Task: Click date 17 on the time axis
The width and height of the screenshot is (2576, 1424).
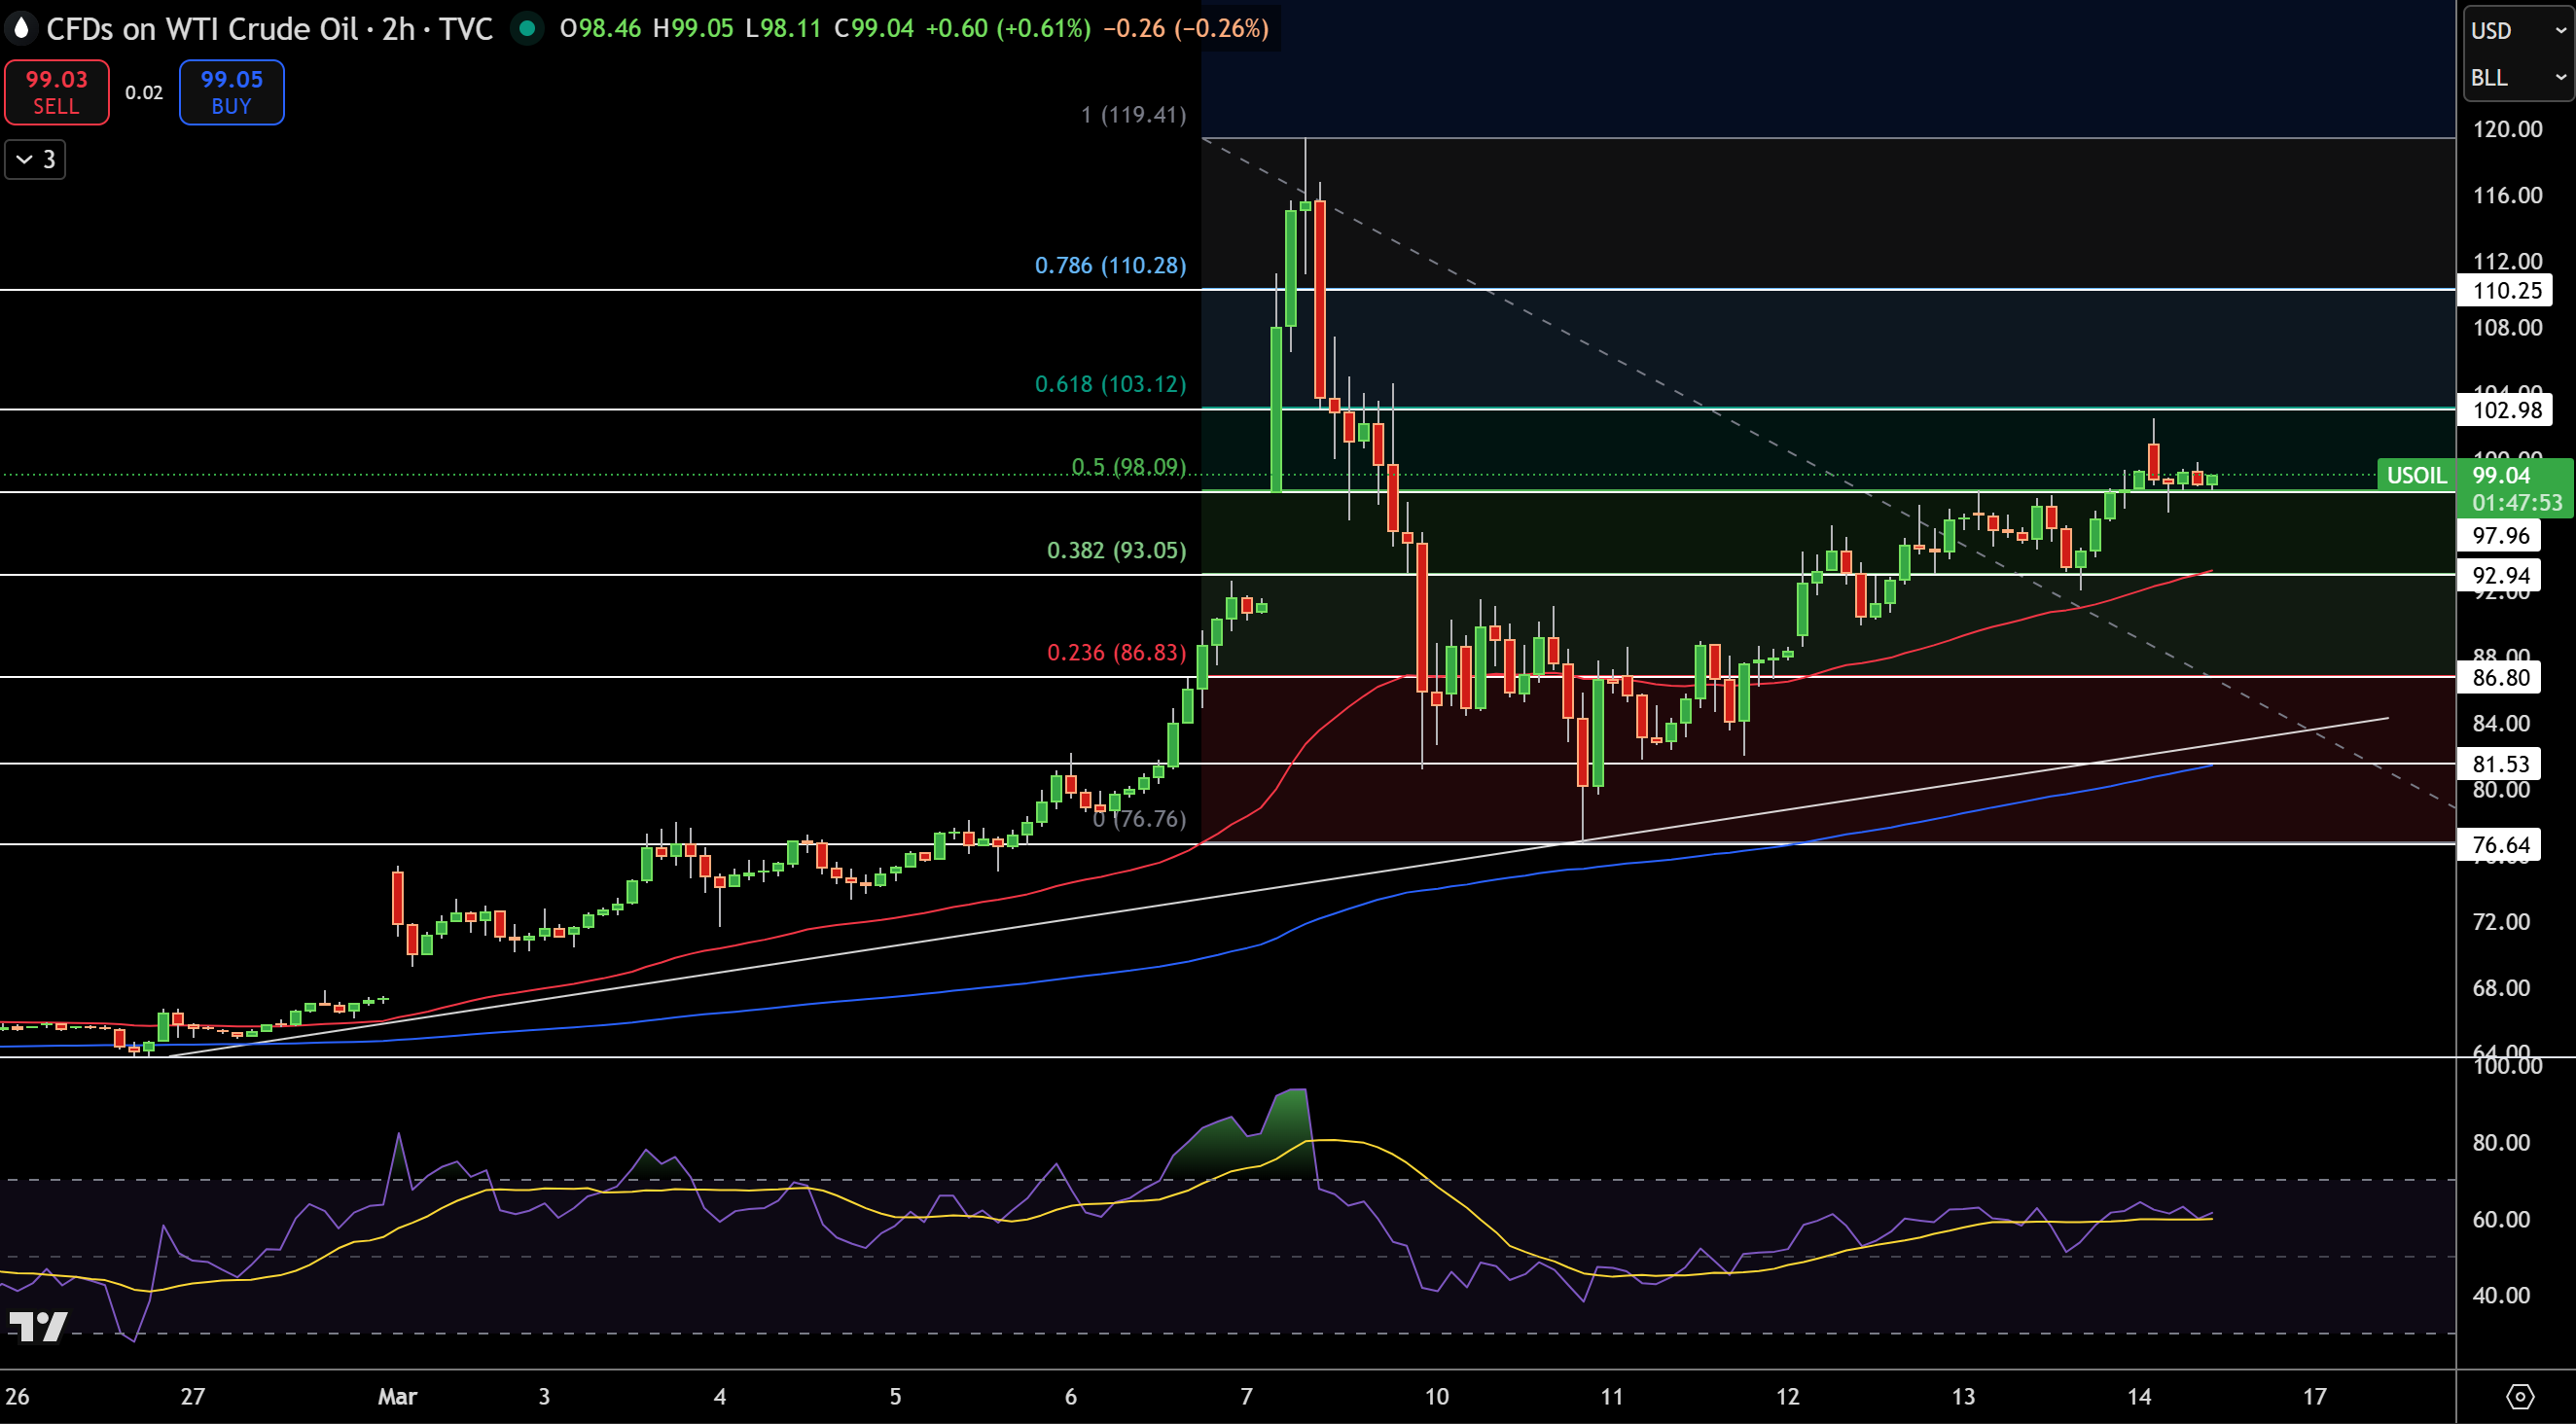Action: coord(2314,1396)
